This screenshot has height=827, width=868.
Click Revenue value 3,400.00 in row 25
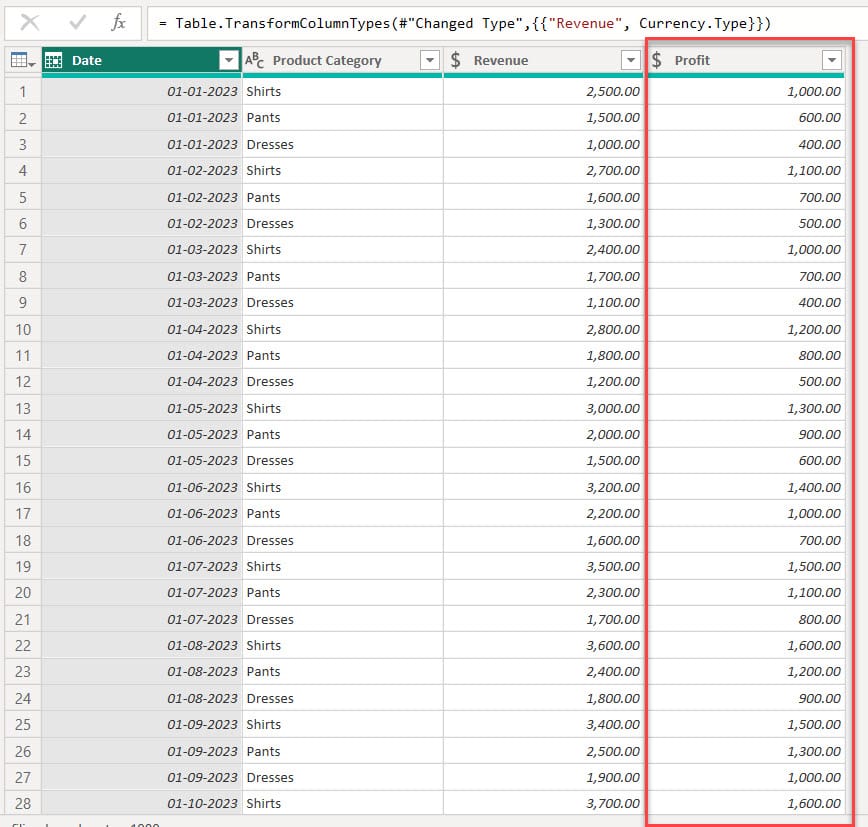point(613,725)
